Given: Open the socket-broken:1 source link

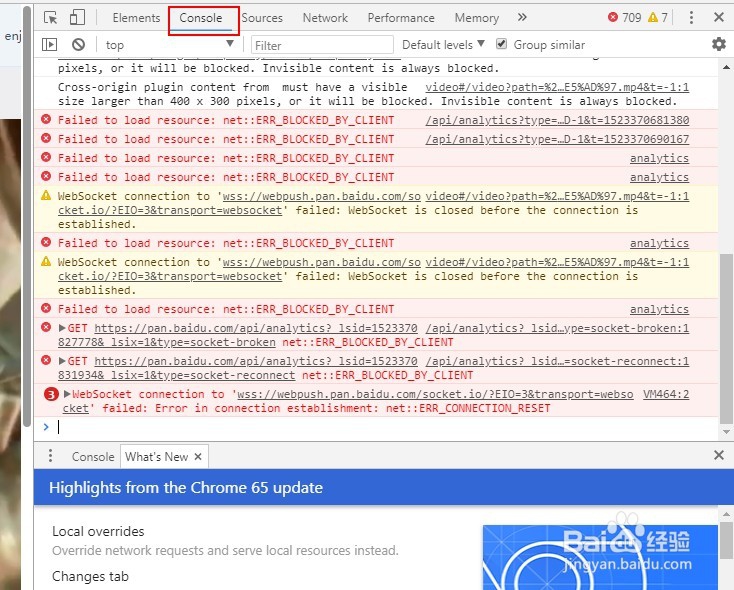Looking at the screenshot, I should pos(557,328).
